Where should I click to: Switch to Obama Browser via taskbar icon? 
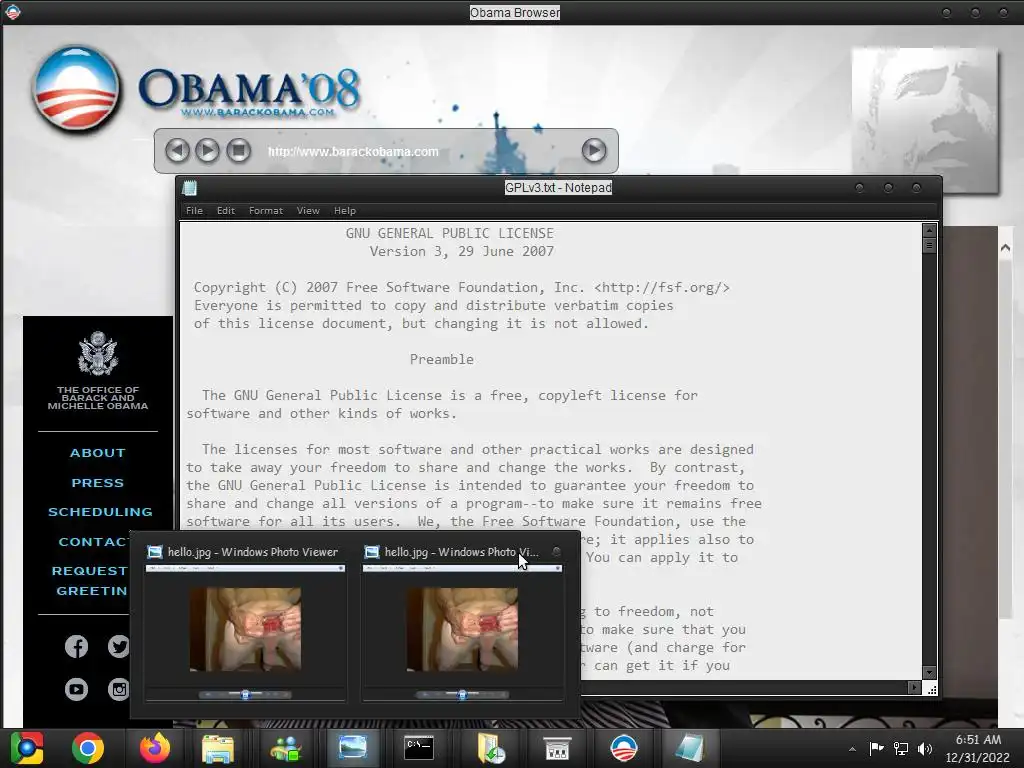point(623,748)
